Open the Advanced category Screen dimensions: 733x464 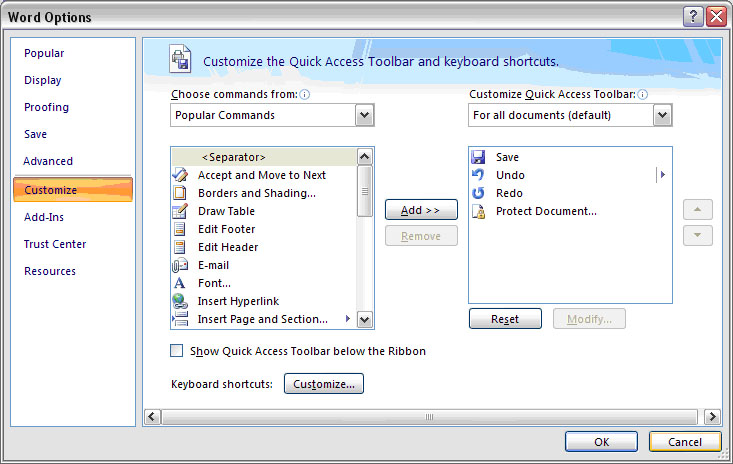point(48,161)
